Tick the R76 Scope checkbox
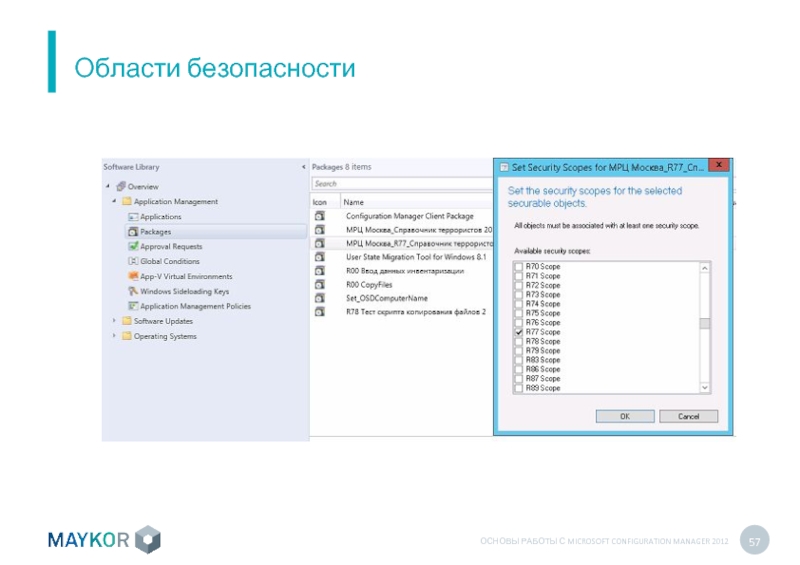 coord(519,323)
